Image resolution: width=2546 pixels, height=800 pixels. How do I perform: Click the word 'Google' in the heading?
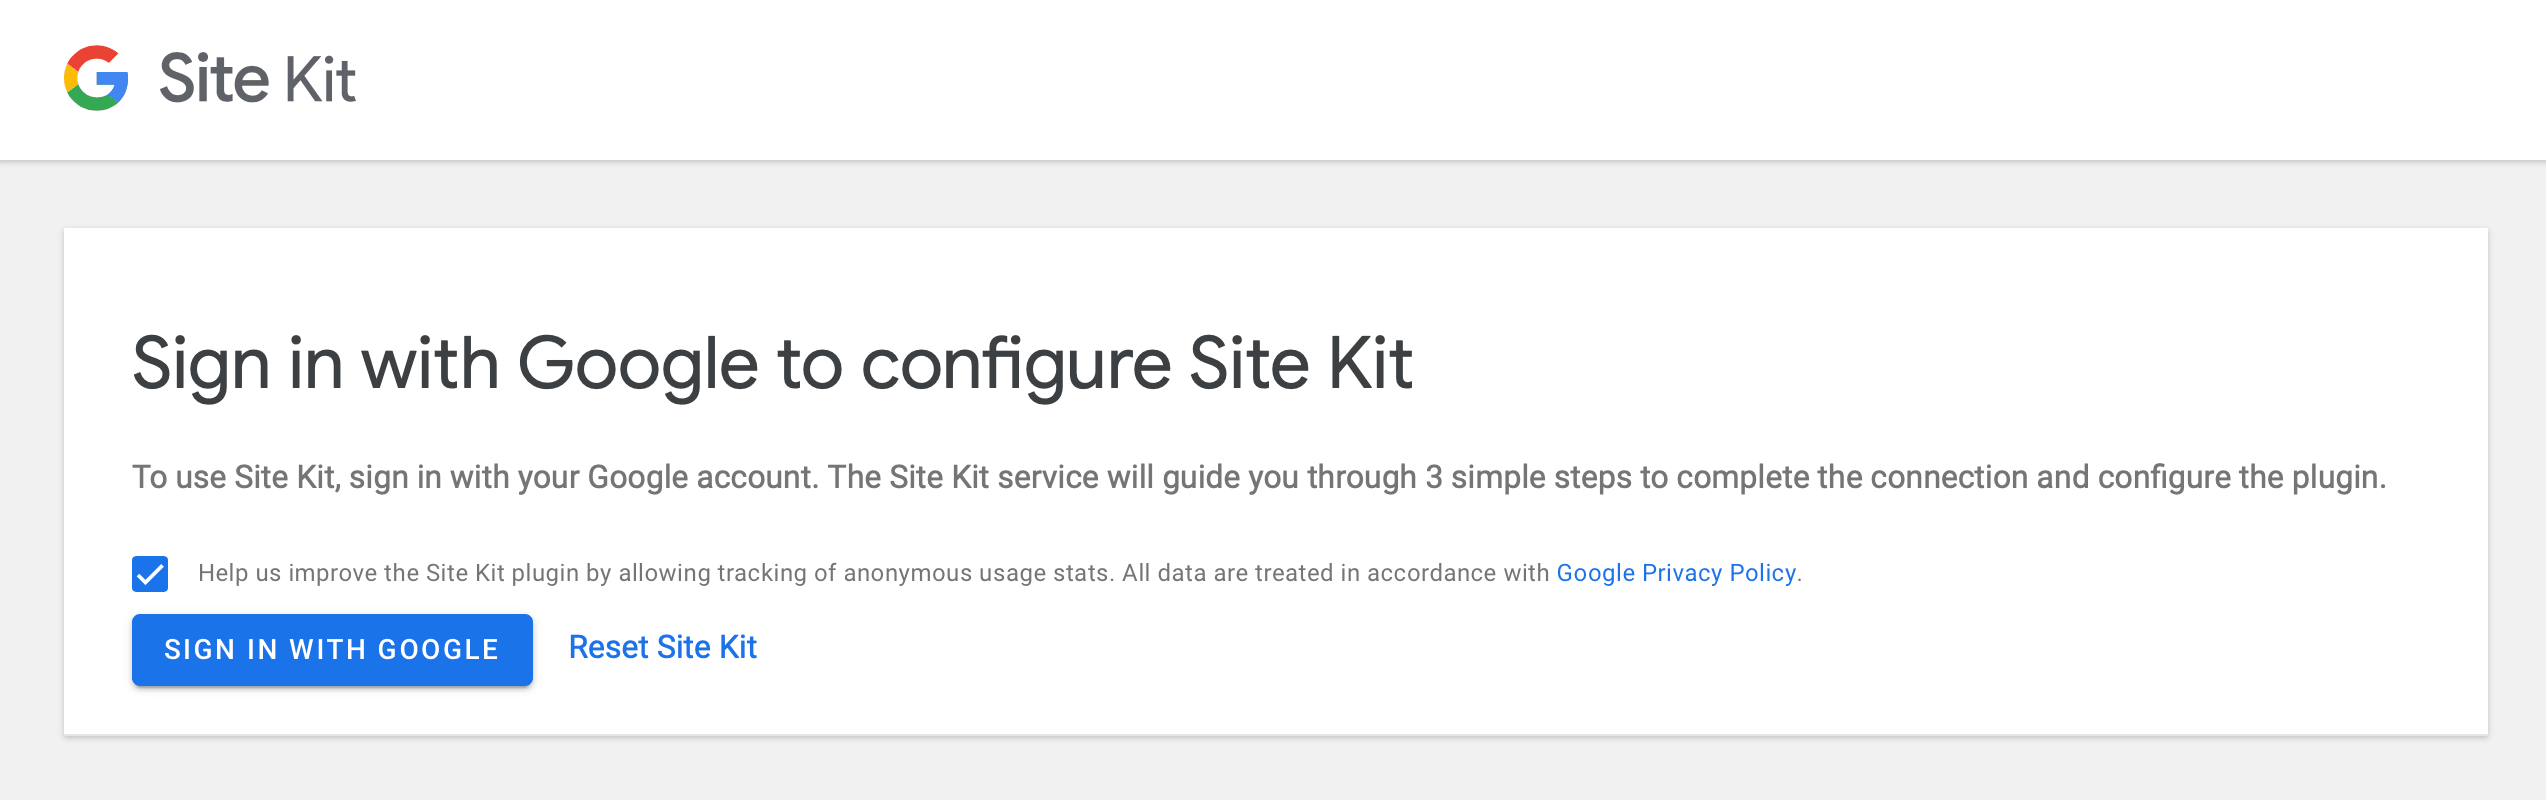point(638,363)
